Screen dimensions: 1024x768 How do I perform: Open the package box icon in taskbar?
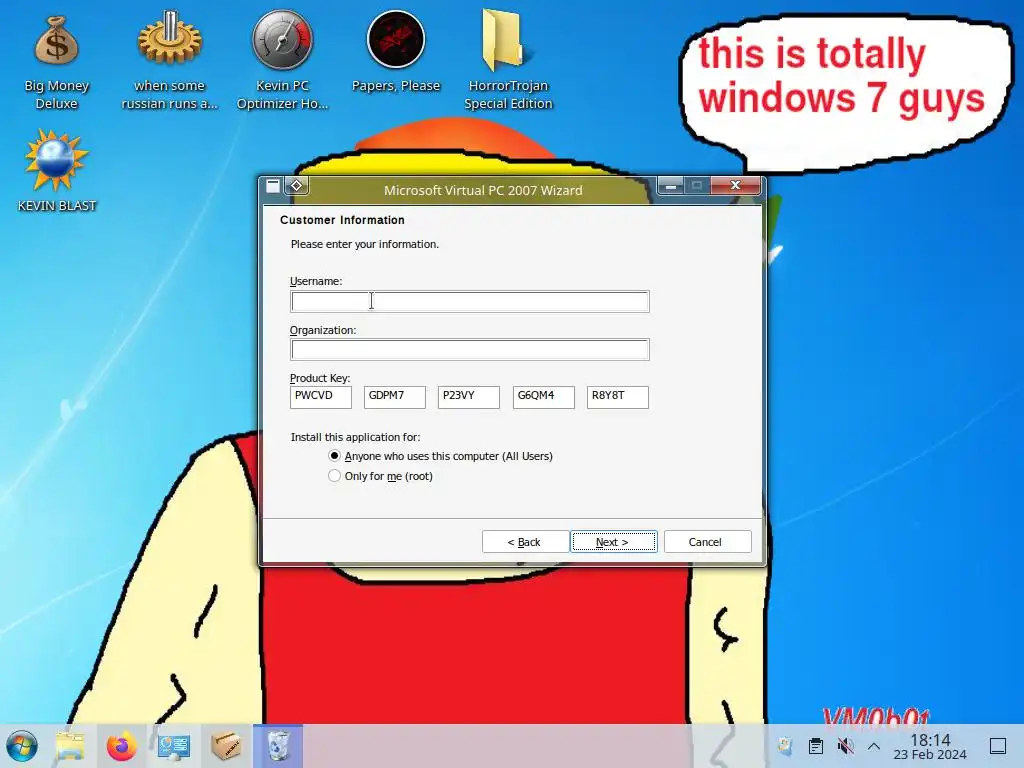[x=226, y=746]
